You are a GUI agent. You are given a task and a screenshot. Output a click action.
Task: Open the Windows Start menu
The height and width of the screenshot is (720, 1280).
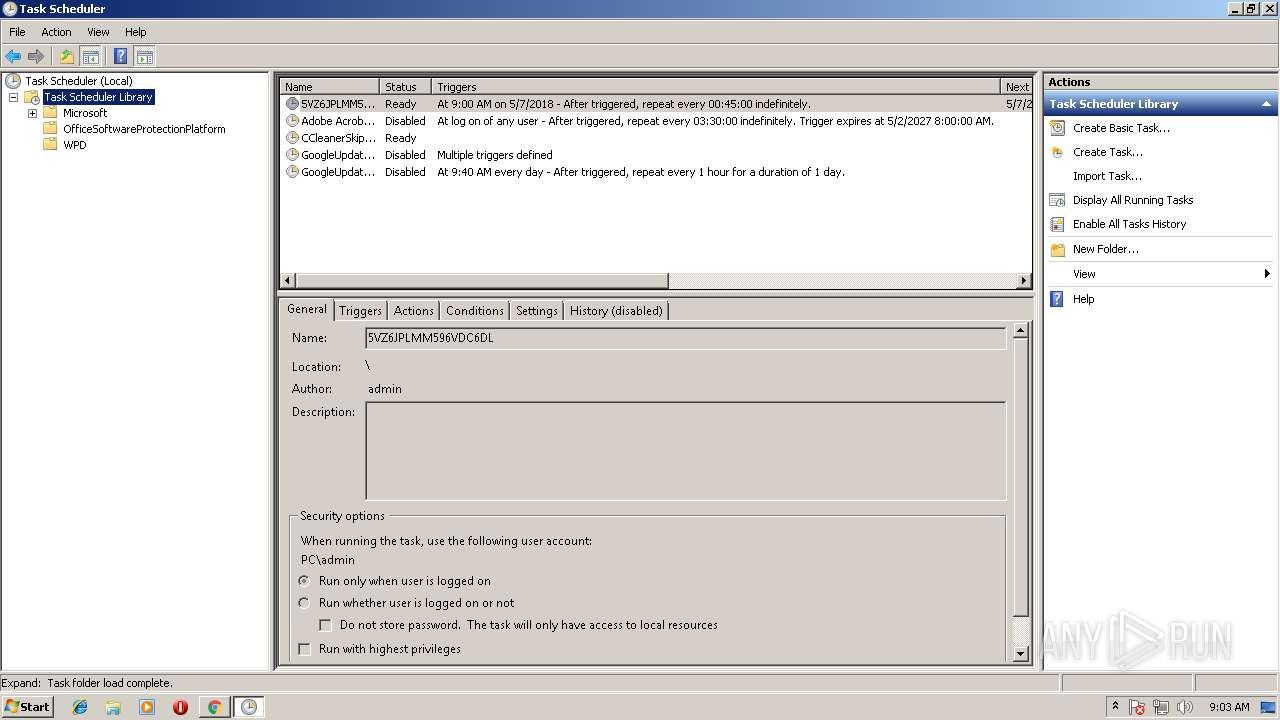pos(27,706)
